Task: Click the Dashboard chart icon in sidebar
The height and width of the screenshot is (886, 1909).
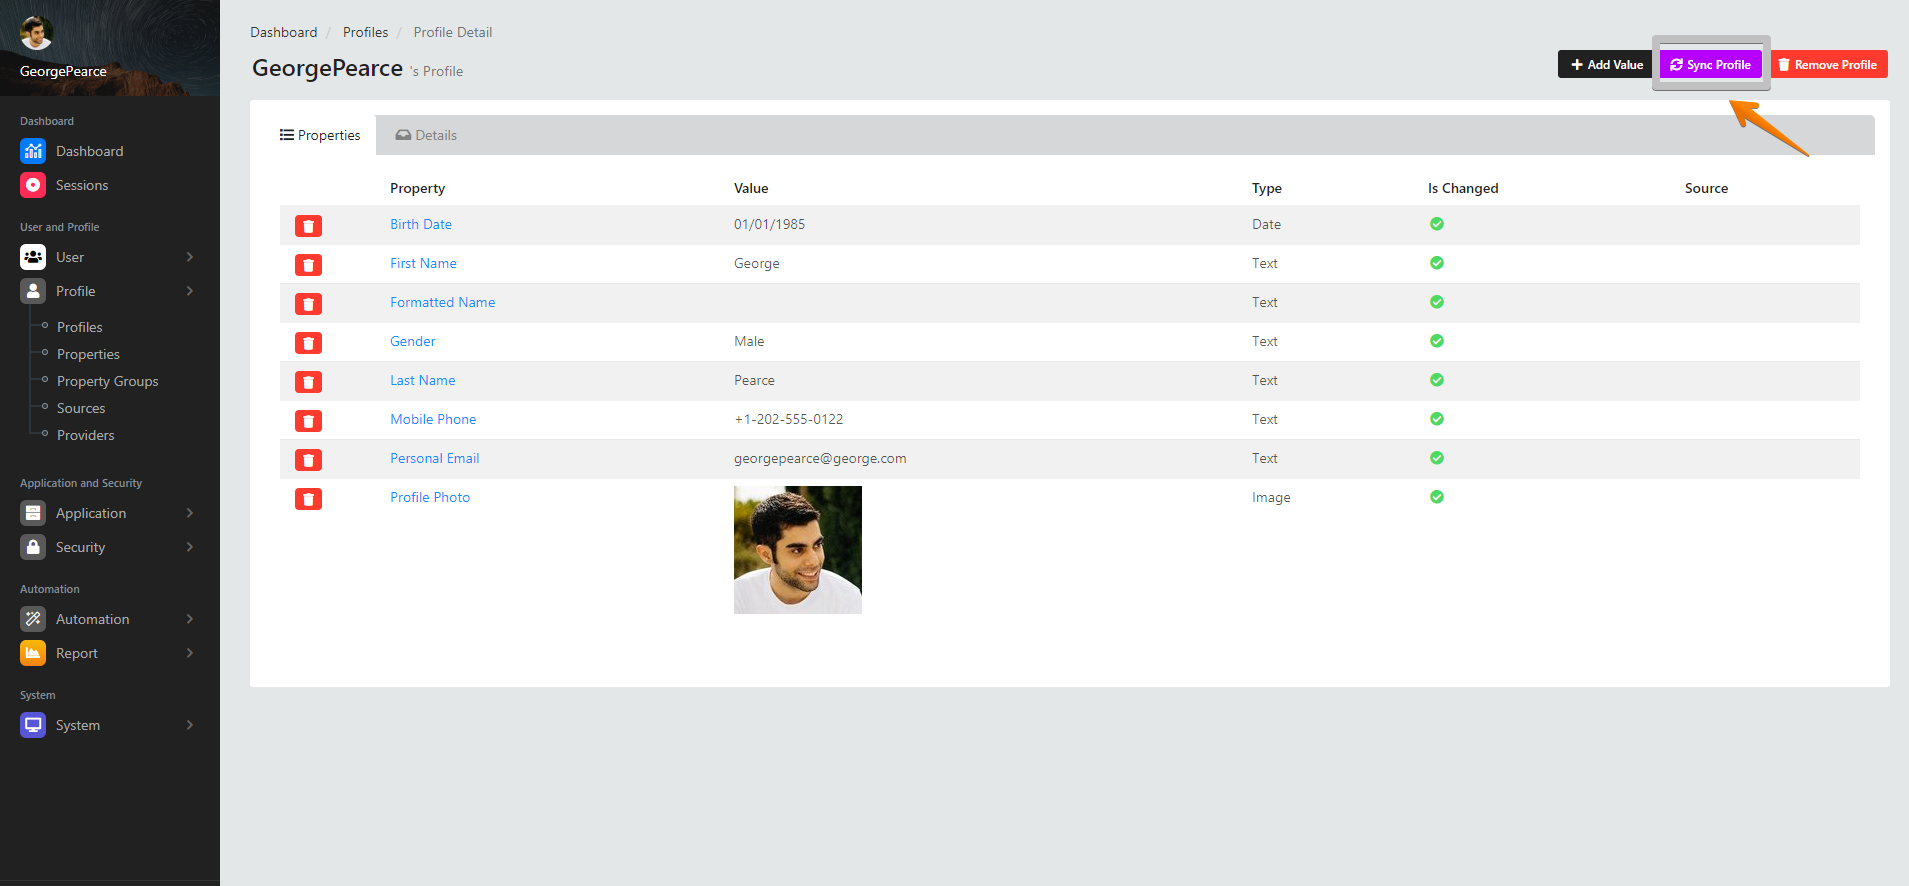Action: [33, 151]
